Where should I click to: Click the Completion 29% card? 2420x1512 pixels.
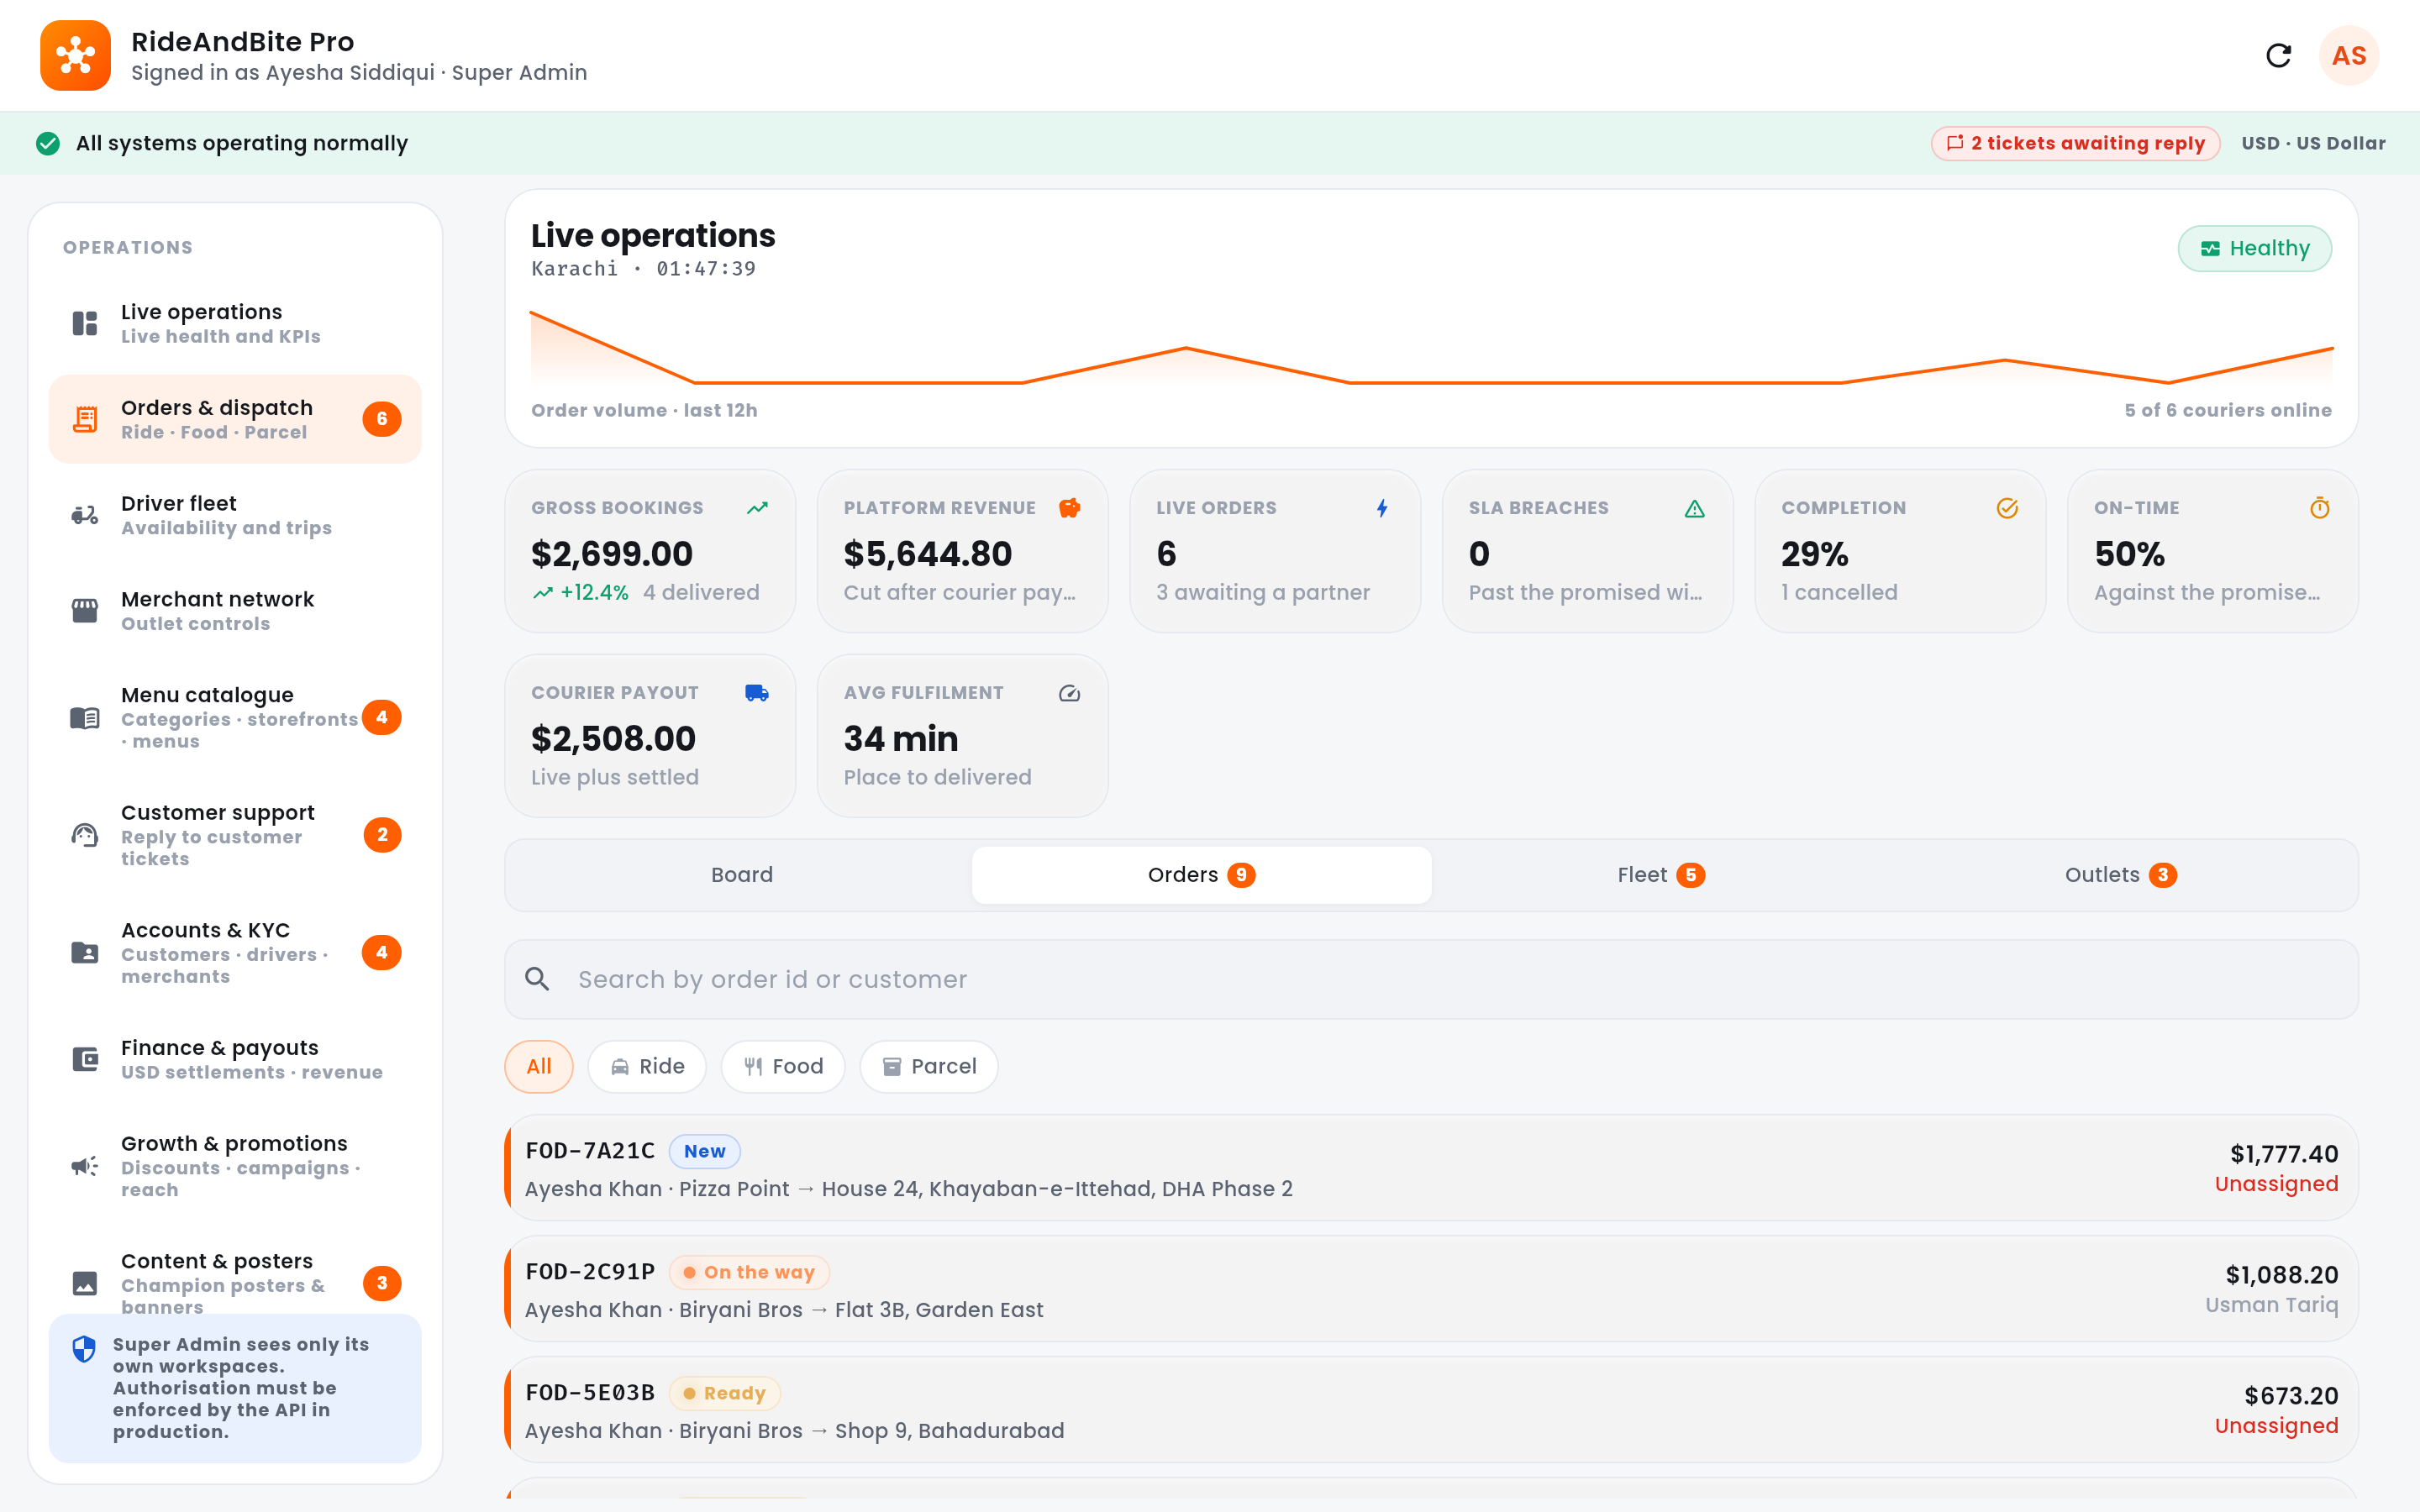(1900, 551)
